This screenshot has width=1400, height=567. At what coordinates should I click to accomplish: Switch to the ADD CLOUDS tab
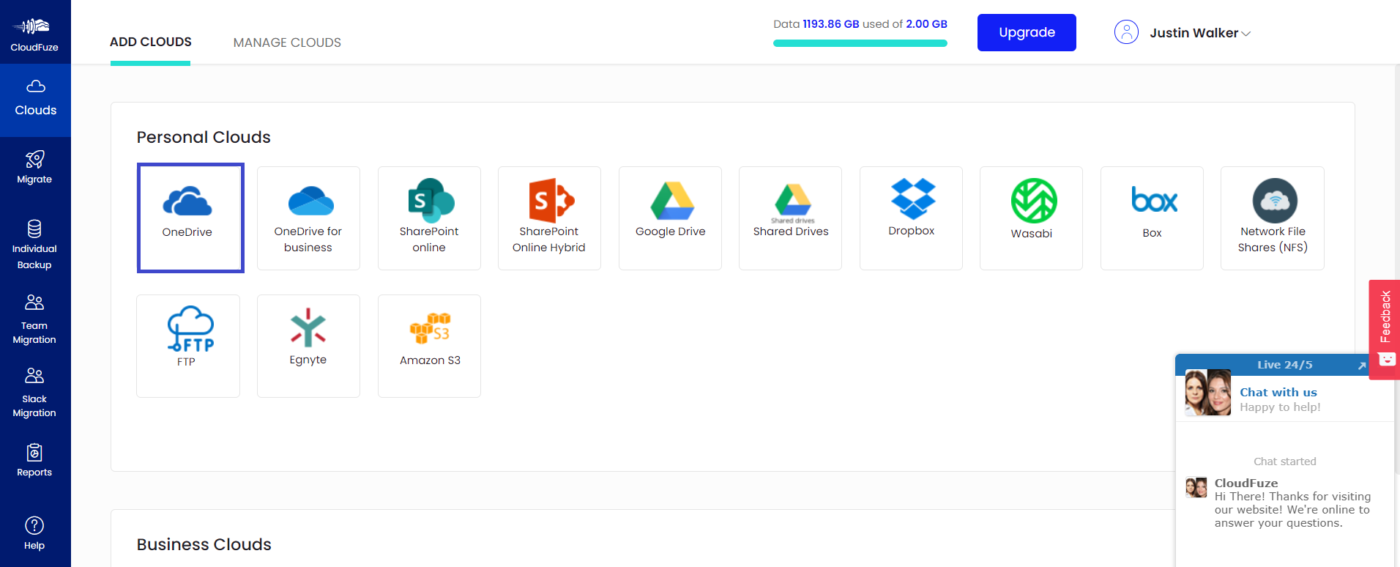tap(151, 42)
